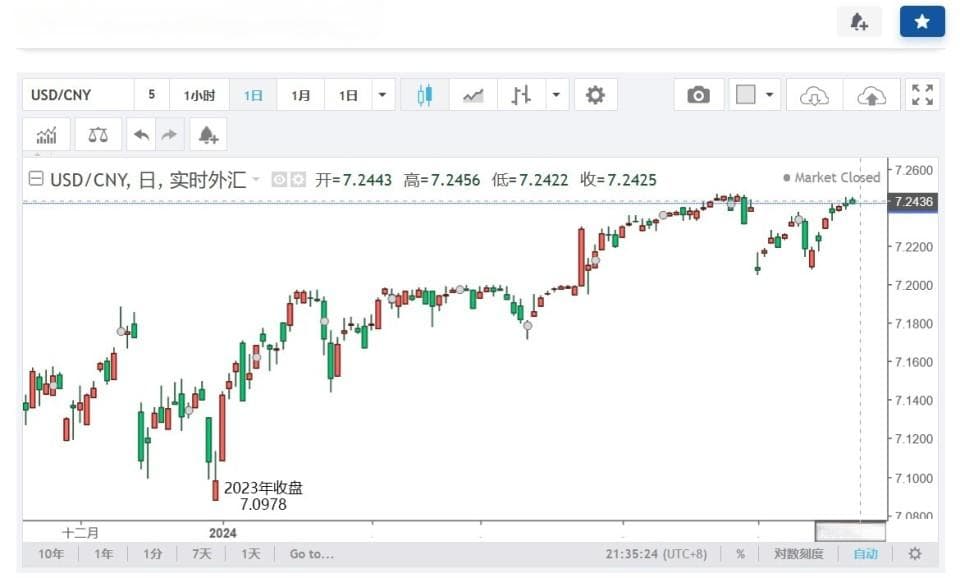Open the axis settings gear at the bottom right
960x578 pixels.
click(x=915, y=554)
